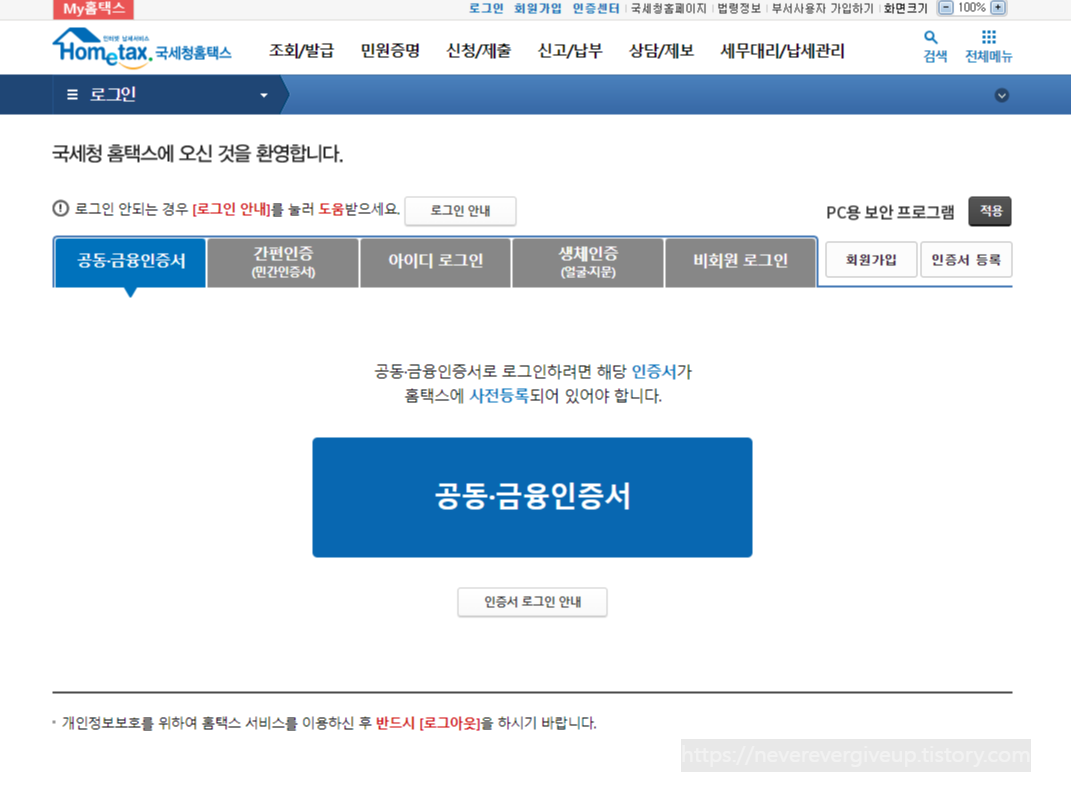Click 회원가입 link in top bar
Screen dimensions: 1071x812
point(538,8)
